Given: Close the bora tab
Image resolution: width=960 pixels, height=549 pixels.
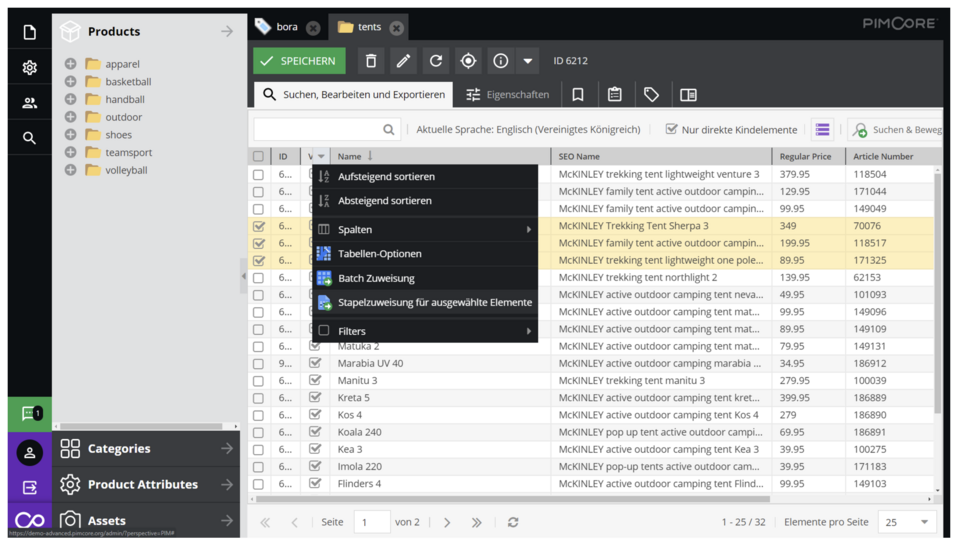Looking at the screenshot, I should coord(313,28).
